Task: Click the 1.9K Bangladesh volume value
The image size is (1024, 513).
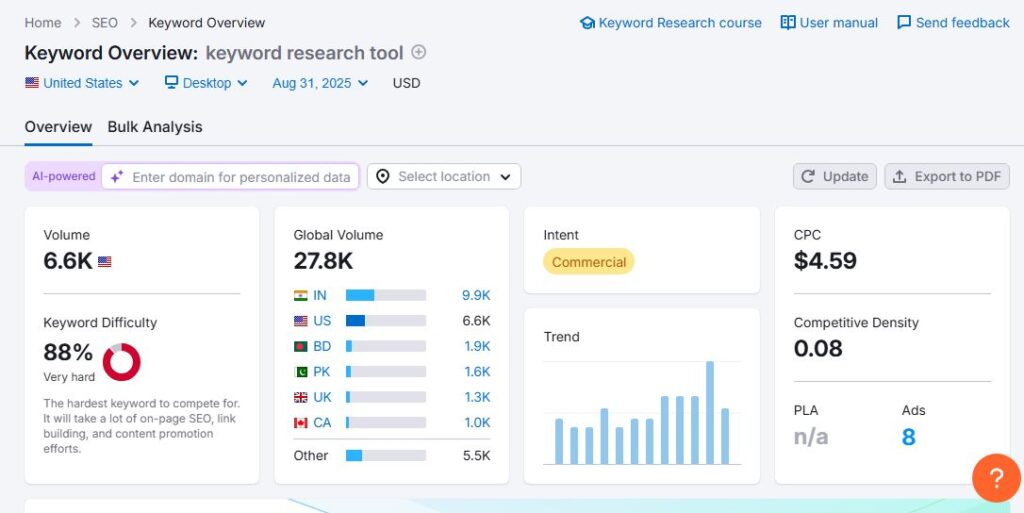Action: tap(477, 347)
